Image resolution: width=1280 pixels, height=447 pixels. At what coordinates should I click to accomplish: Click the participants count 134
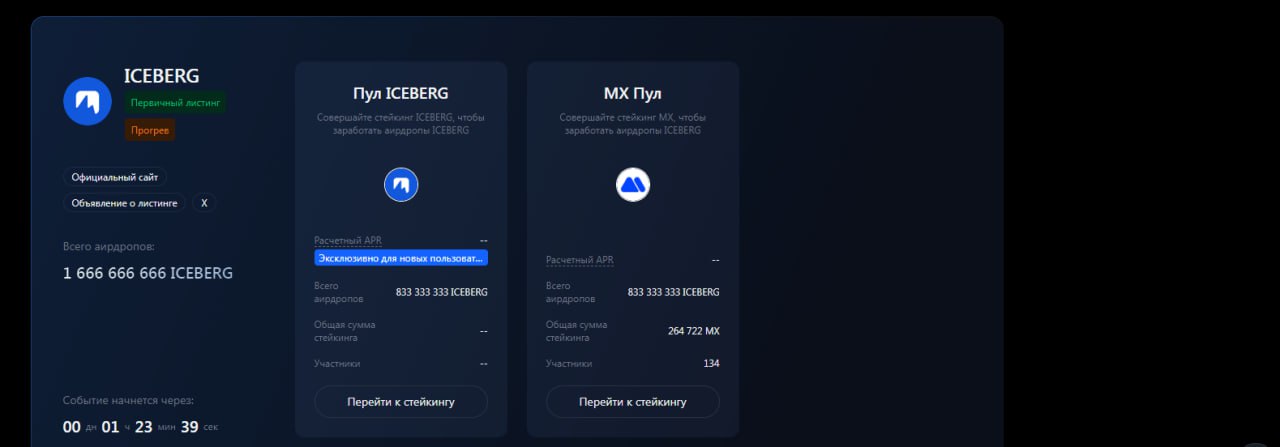[711, 363]
